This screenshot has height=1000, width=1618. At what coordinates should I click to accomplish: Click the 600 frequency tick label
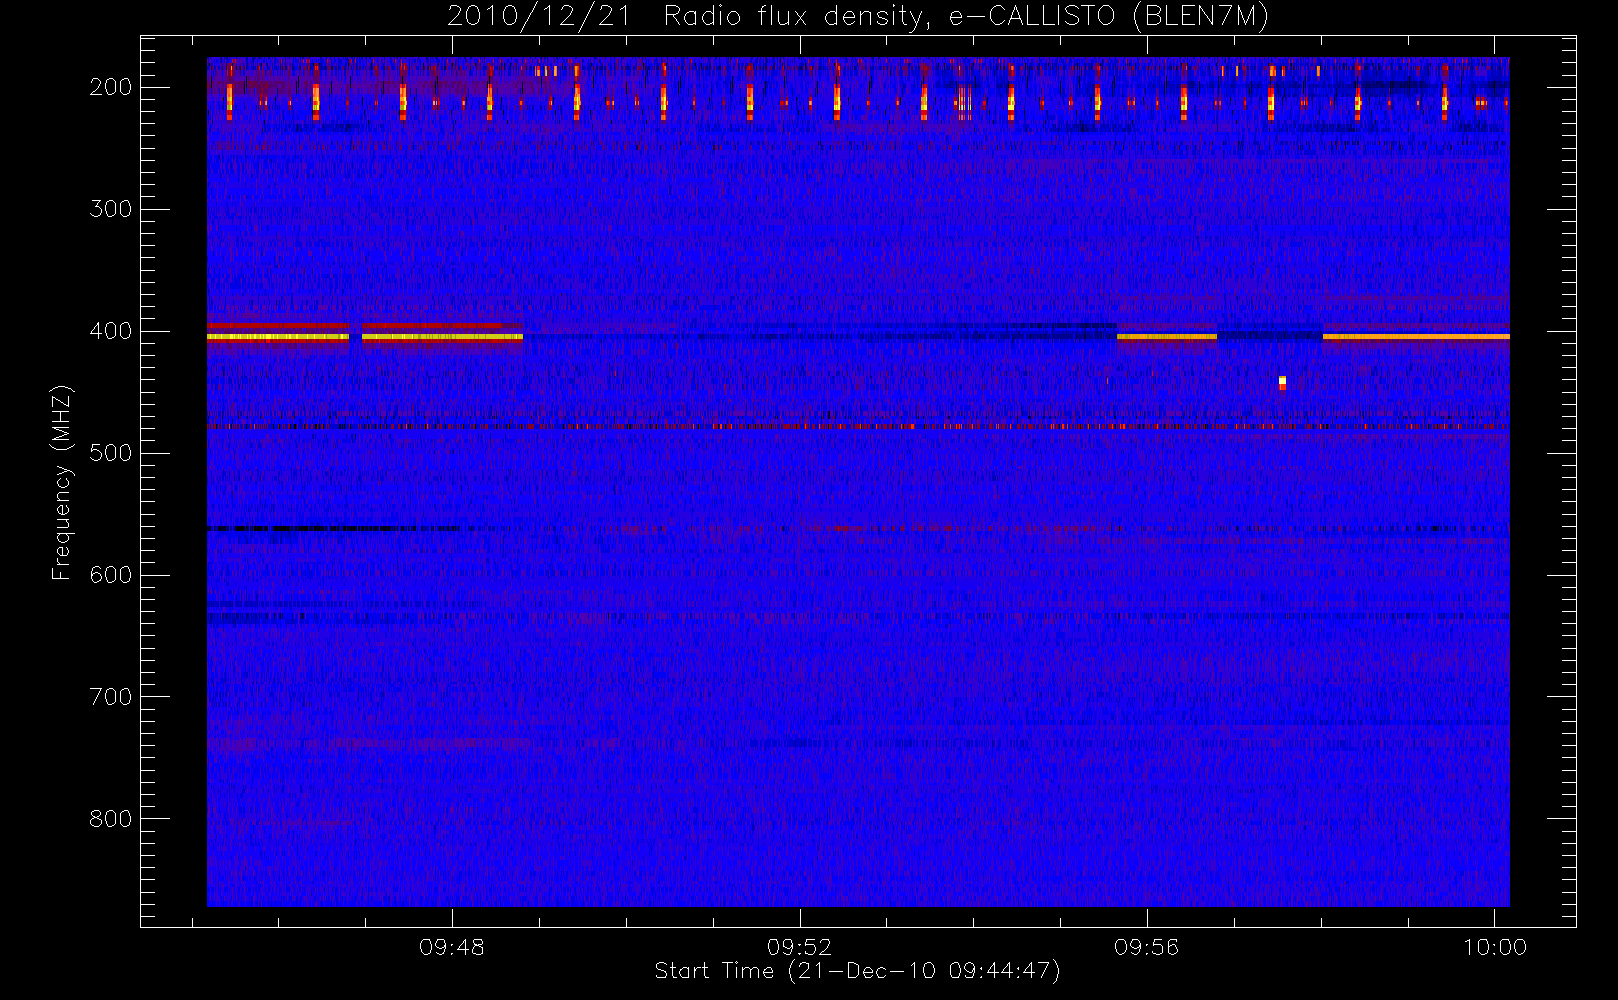110,575
